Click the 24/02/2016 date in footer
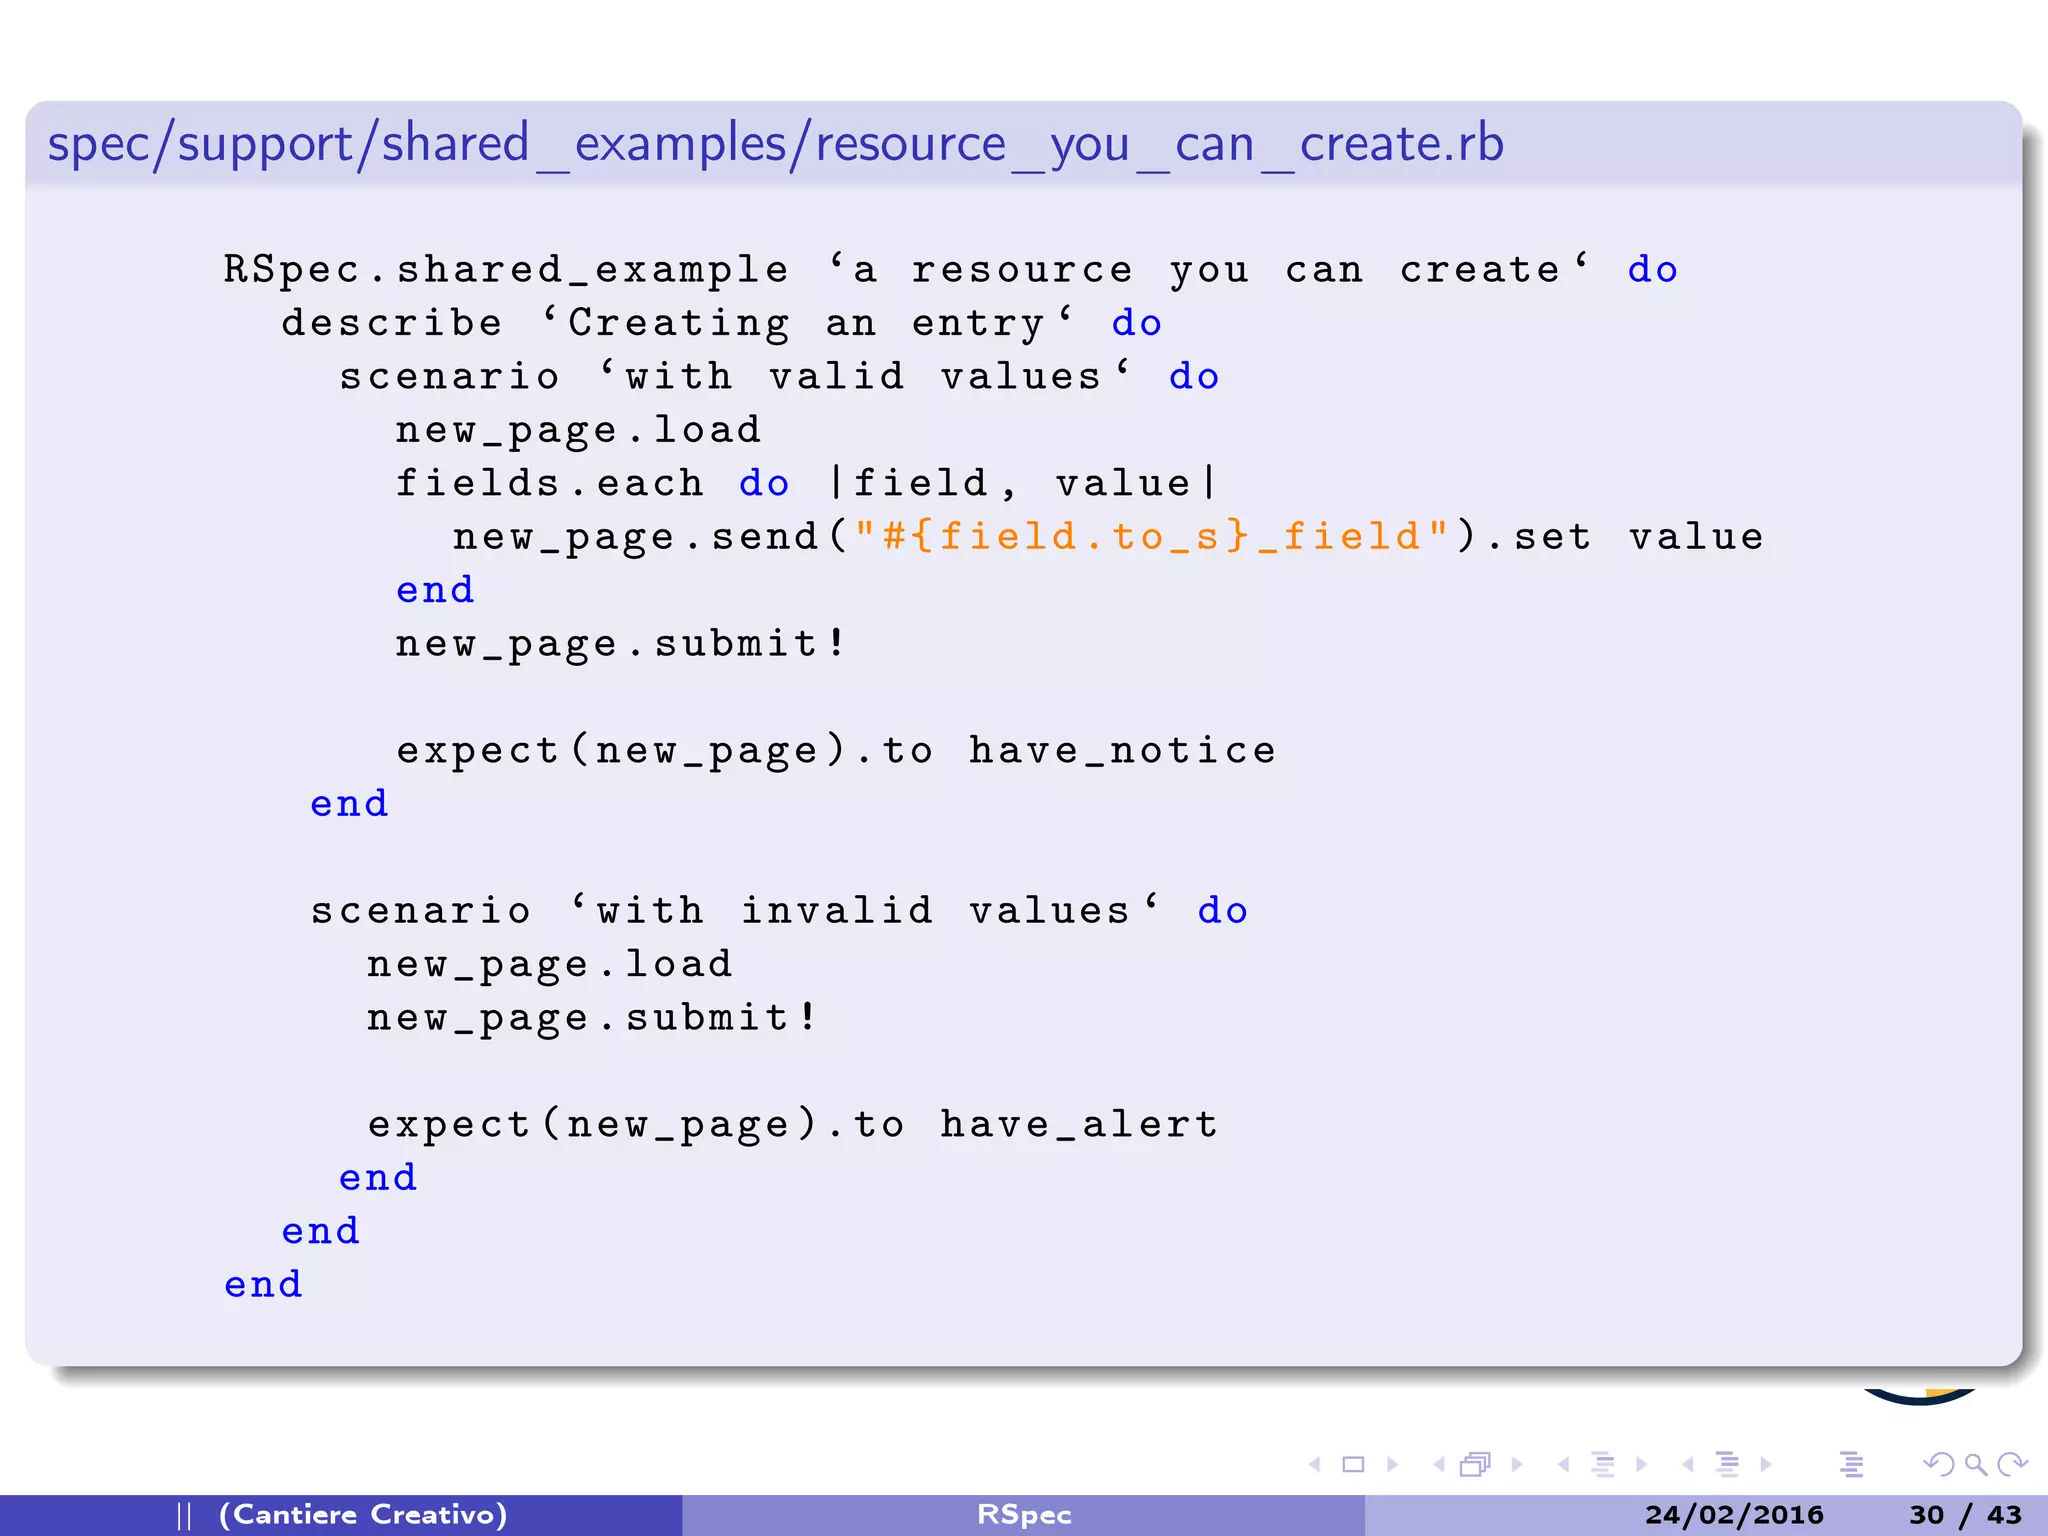This screenshot has height=1536, width=2048. click(1734, 1515)
